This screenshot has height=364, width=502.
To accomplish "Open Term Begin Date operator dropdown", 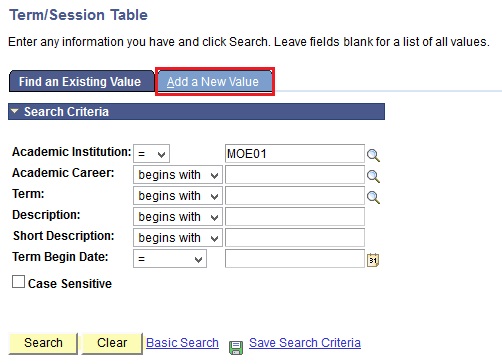I will (x=170, y=259).
